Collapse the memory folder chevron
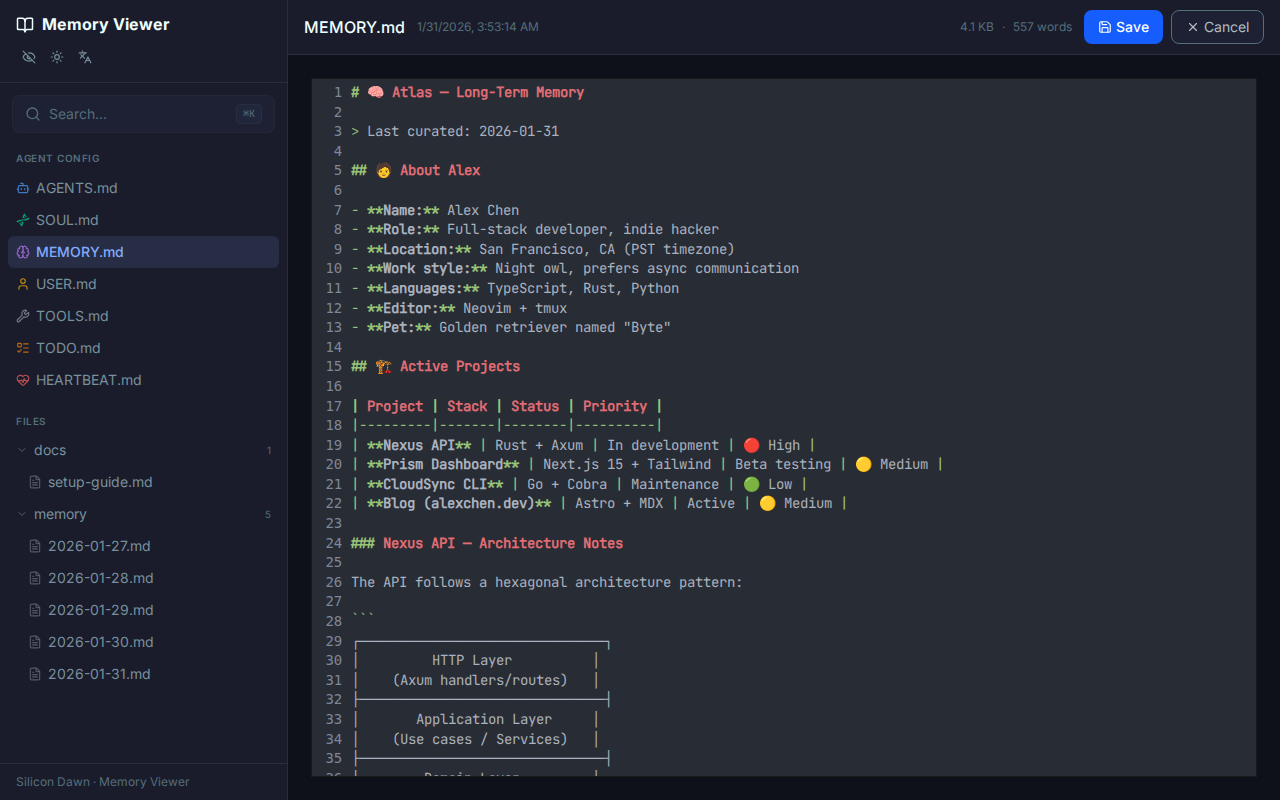This screenshot has height=800, width=1280. (22, 514)
